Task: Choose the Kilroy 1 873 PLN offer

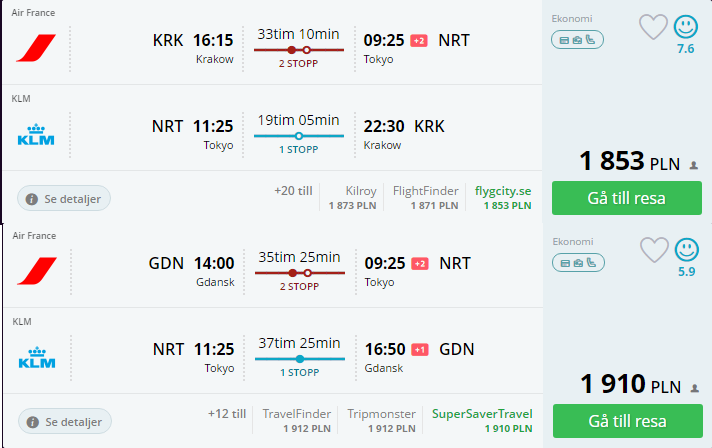Action: pyautogui.click(x=353, y=197)
